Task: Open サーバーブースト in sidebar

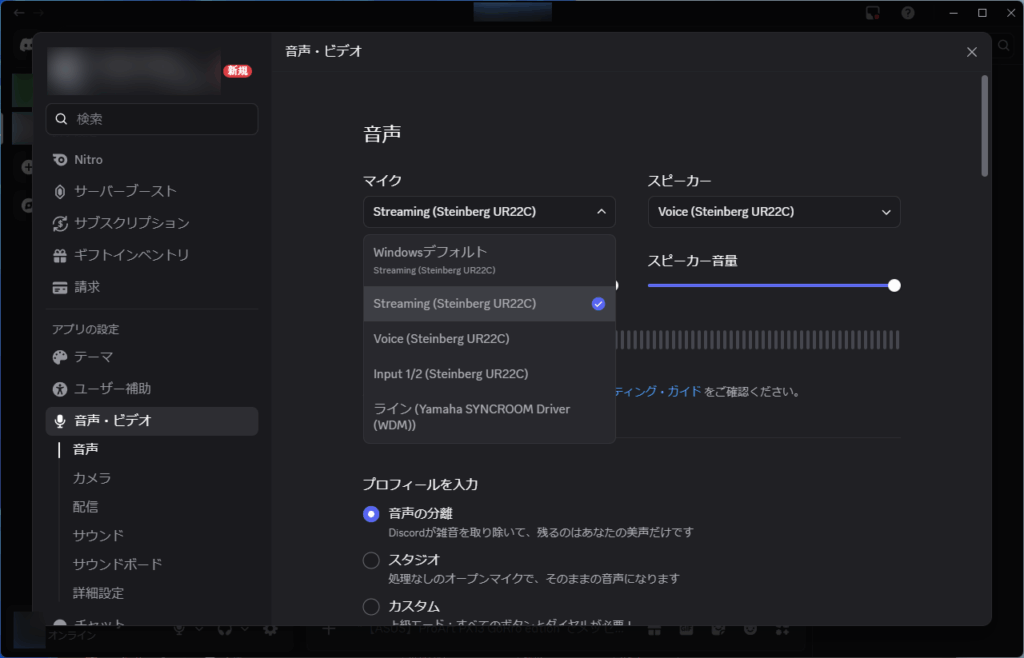Action: [x=152, y=191]
